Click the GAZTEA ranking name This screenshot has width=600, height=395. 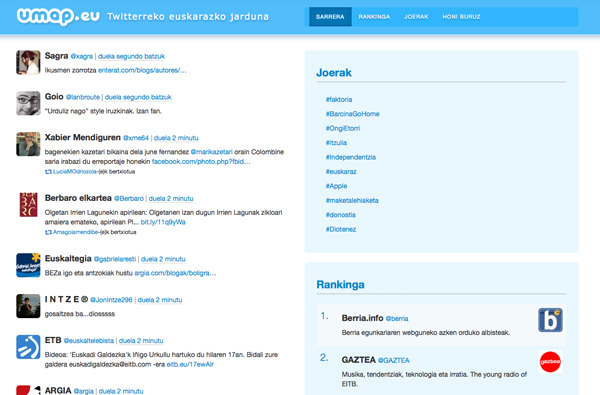[359, 360]
